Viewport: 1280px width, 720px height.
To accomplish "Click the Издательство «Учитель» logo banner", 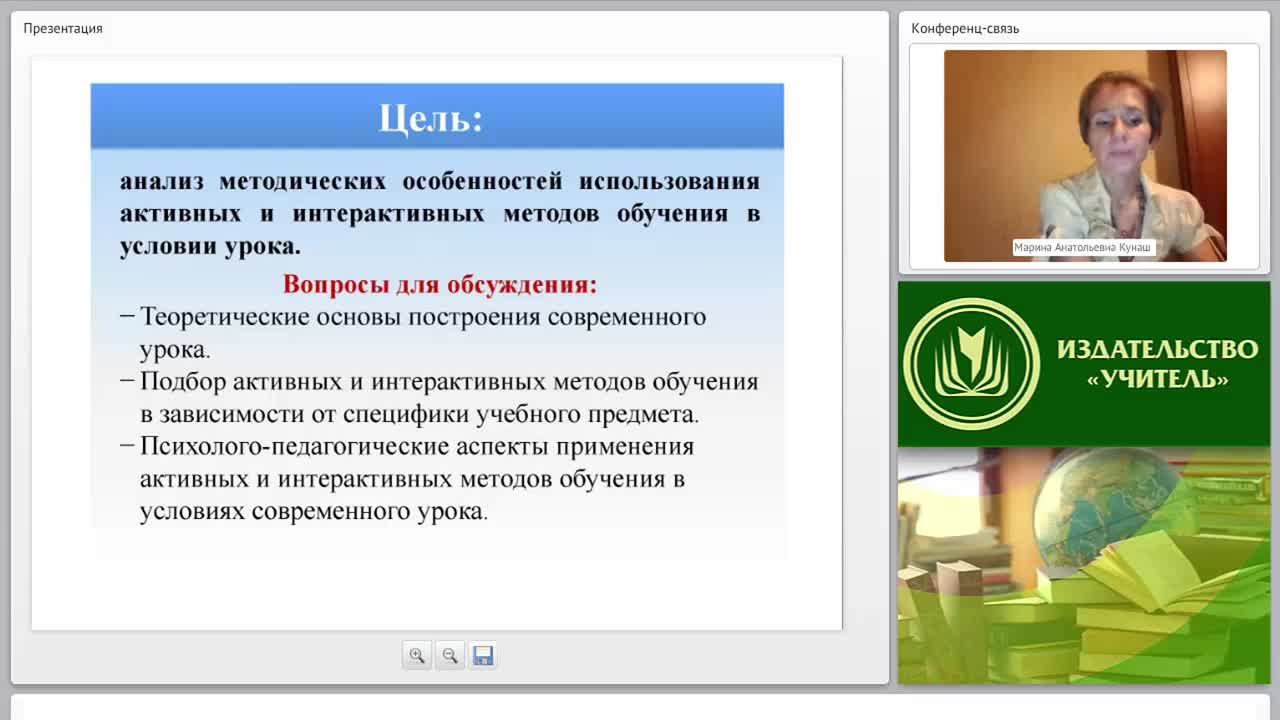I will pos(1084,364).
